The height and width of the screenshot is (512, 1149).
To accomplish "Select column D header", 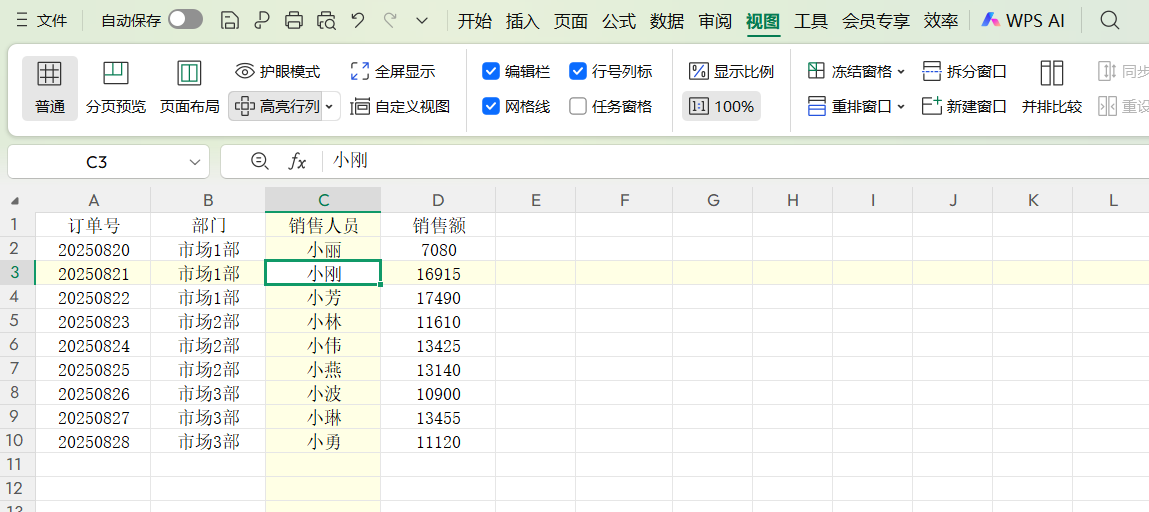I will (x=438, y=200).
